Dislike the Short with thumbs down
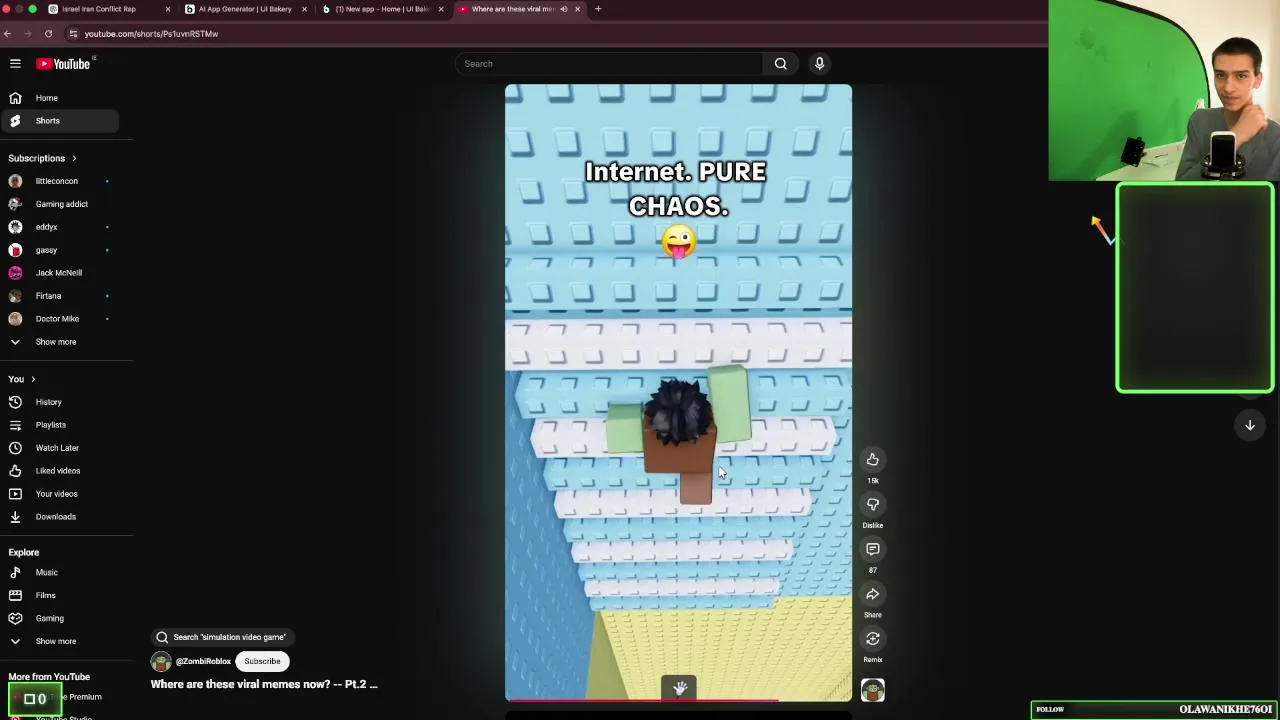 tap(872, 504)
